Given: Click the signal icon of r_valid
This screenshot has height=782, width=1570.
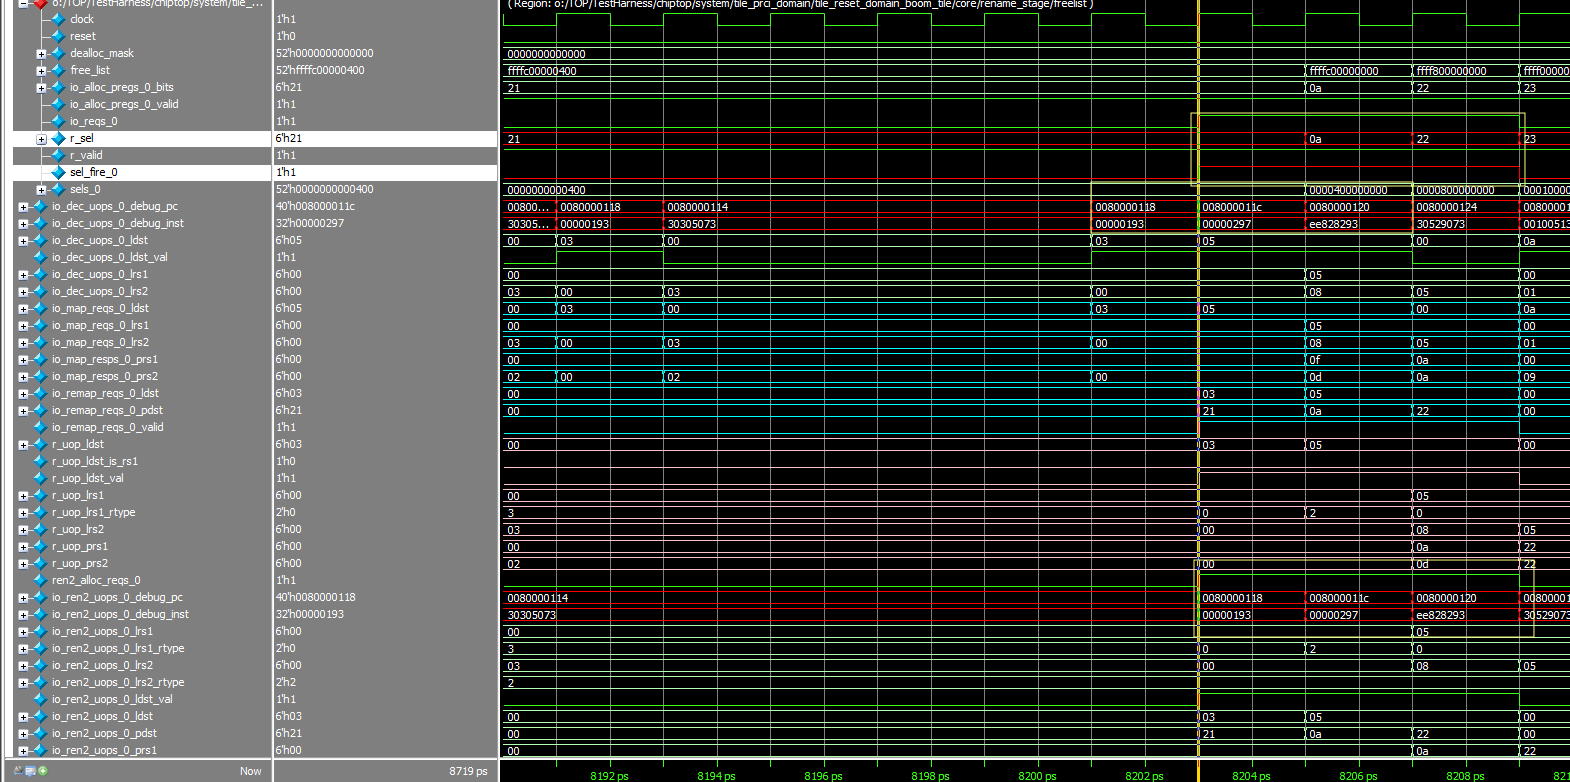Looking at the screenshot, I should pos(58,155).
